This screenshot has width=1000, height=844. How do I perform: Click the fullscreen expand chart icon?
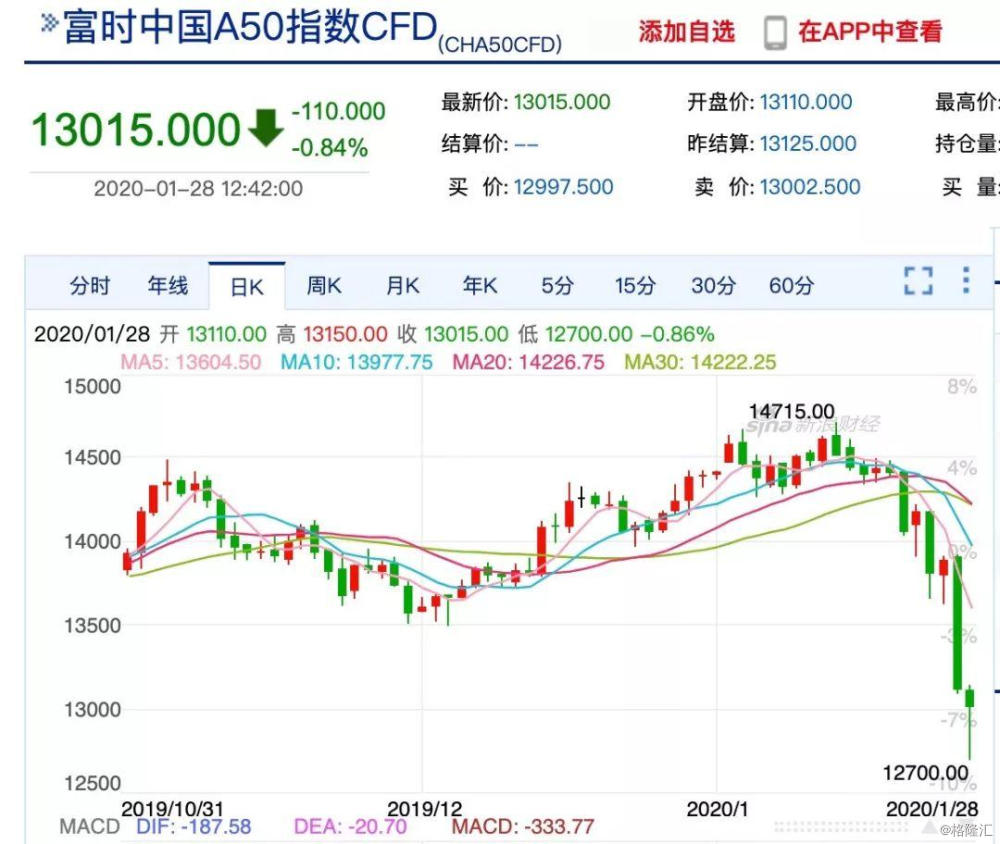918,281
